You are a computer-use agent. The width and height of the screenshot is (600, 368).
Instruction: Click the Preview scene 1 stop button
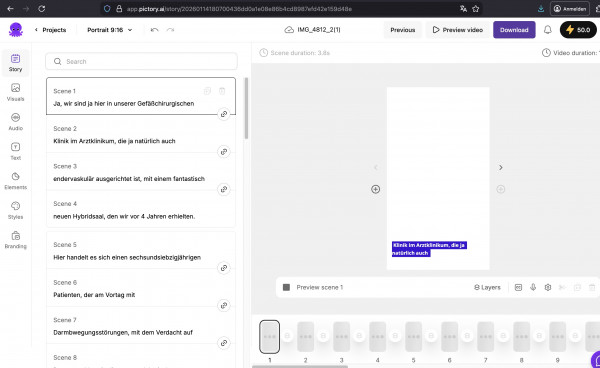[x=286, y=287]
